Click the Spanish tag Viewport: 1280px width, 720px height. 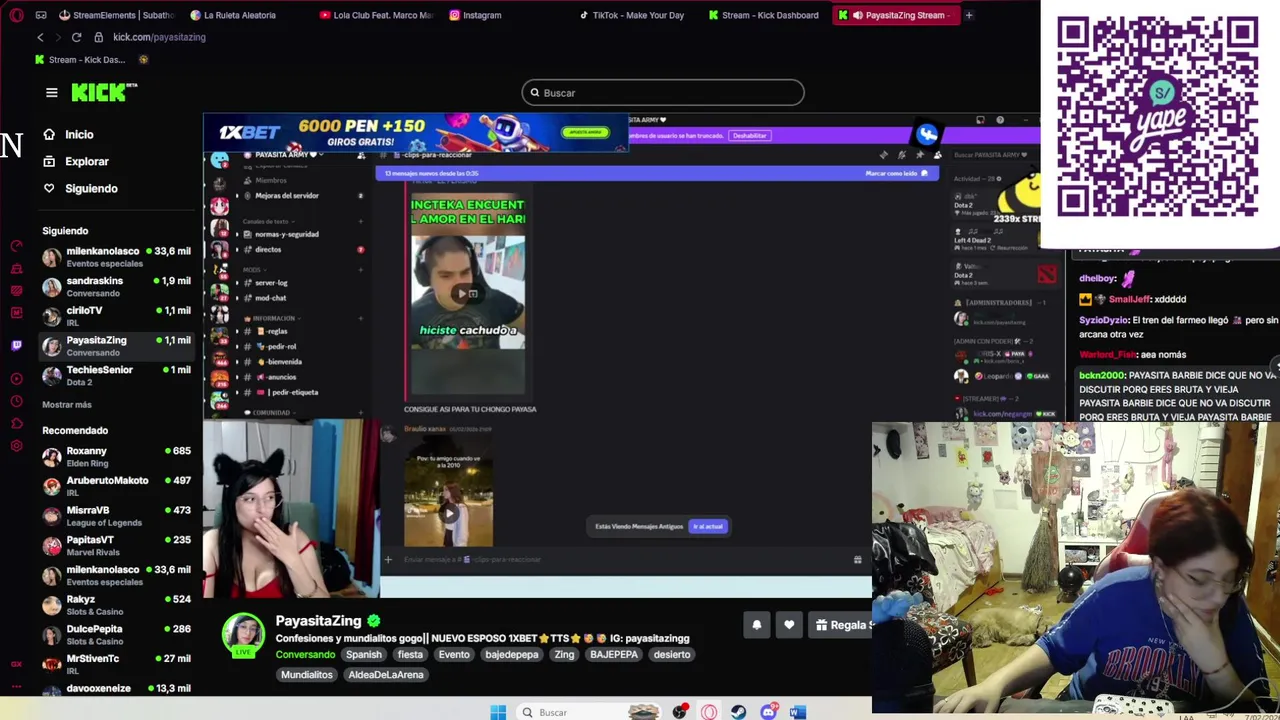[x=364, y=654]
